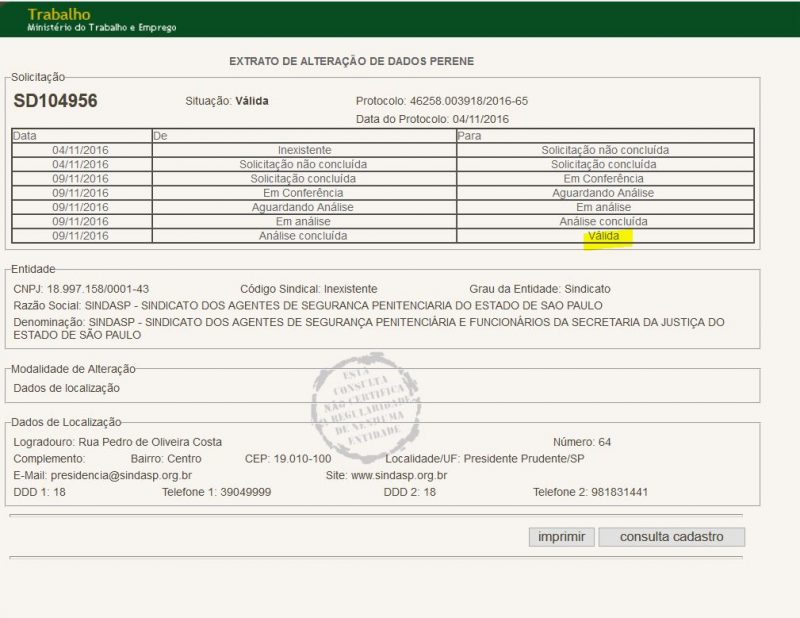The height and width of the screenshot is (618, 800).
Task: Click DDD 2: 18
Action: (x=410, y=492)
